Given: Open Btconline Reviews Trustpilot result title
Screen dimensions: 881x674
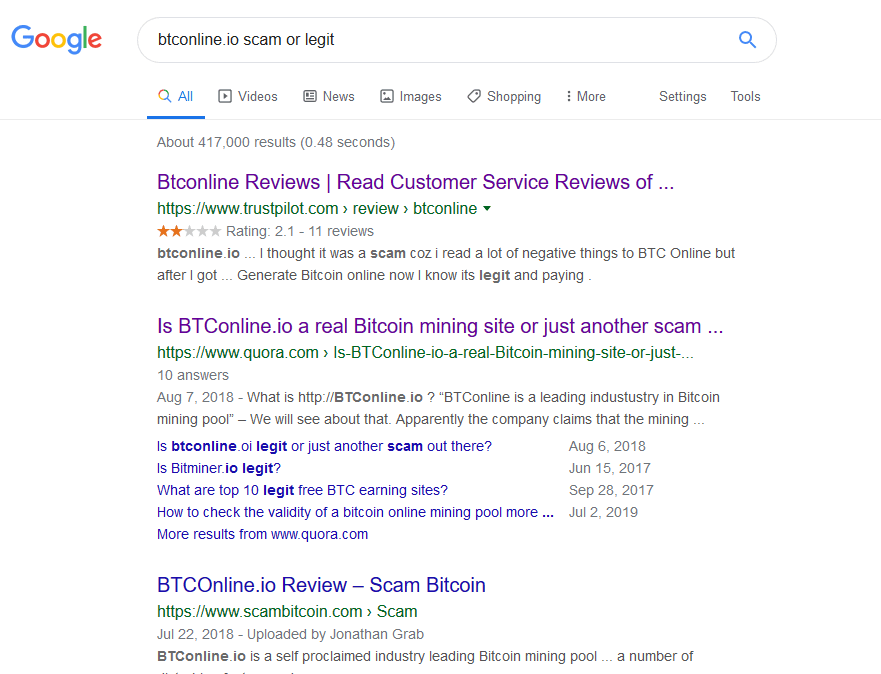Looking at the screenshot, I should click(x=415, y=182).
